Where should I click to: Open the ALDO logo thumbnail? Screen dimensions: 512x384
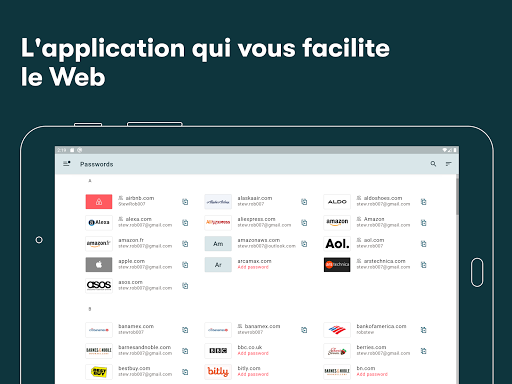pyautogui.click(x=337, y=202)
